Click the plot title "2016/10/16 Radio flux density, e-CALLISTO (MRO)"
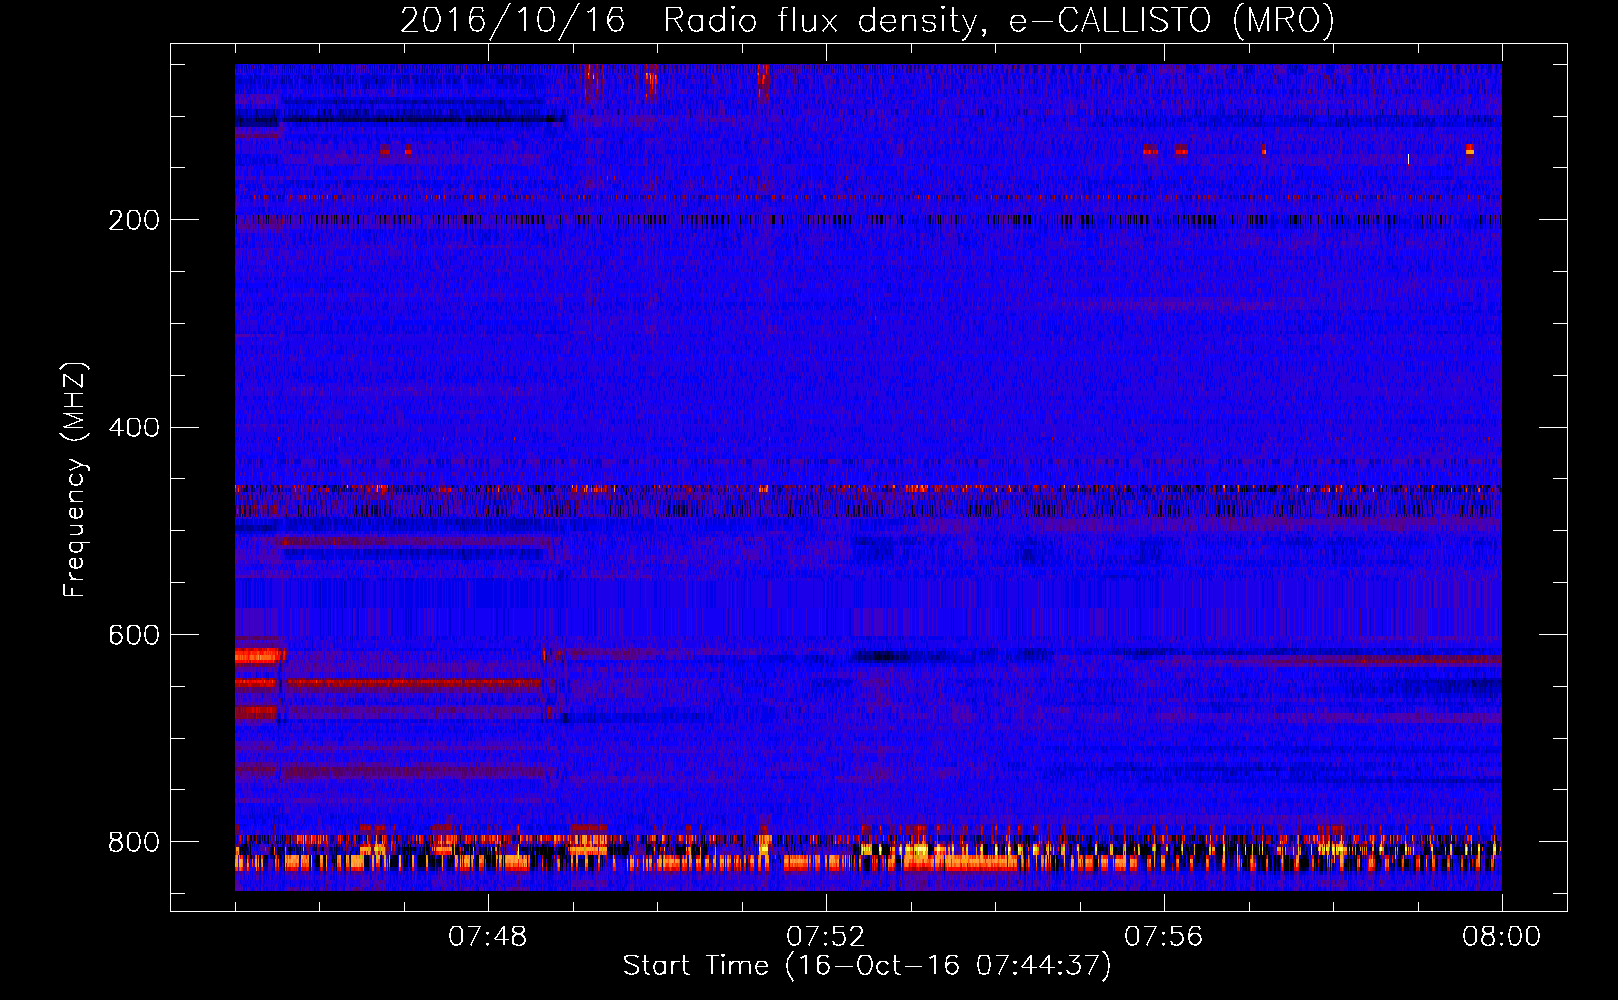The image size is (1618, 1000). pos(867,20)
